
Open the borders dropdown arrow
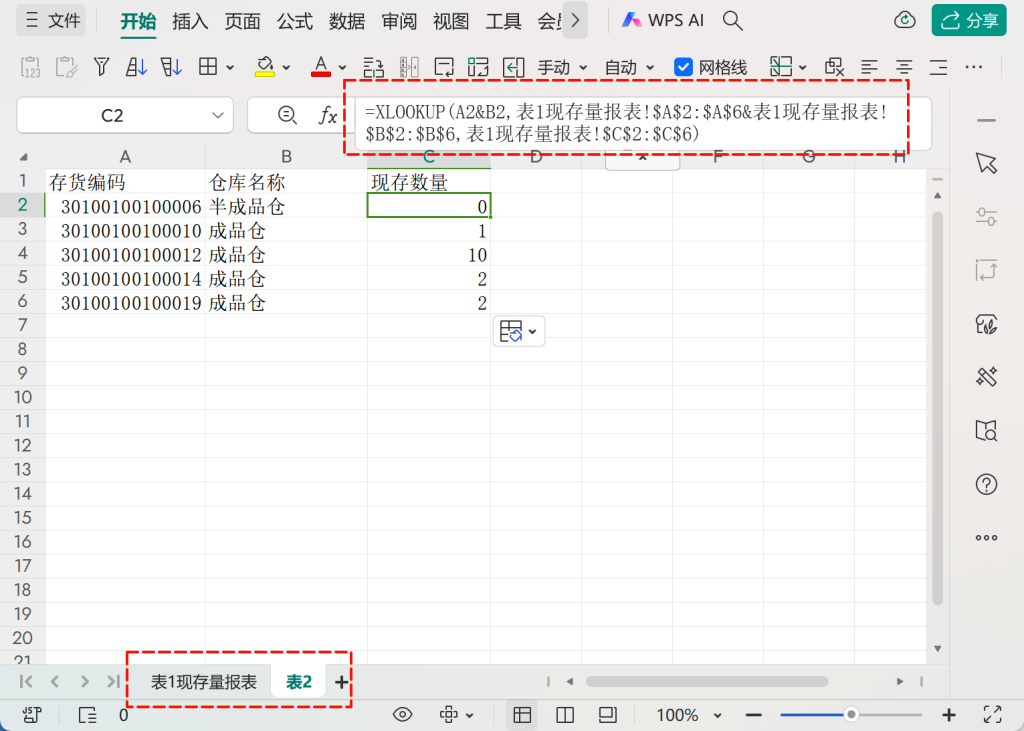pos(230,67)
